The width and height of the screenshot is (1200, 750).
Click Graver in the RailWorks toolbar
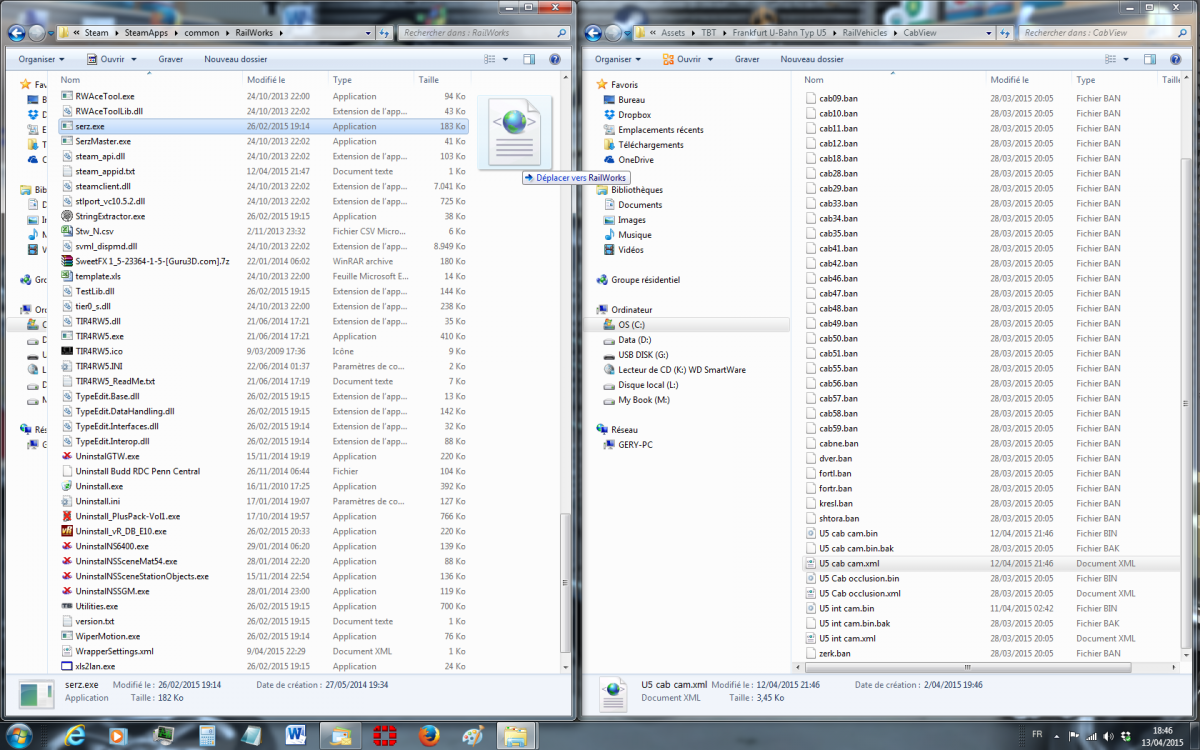(x=171, y=59)
